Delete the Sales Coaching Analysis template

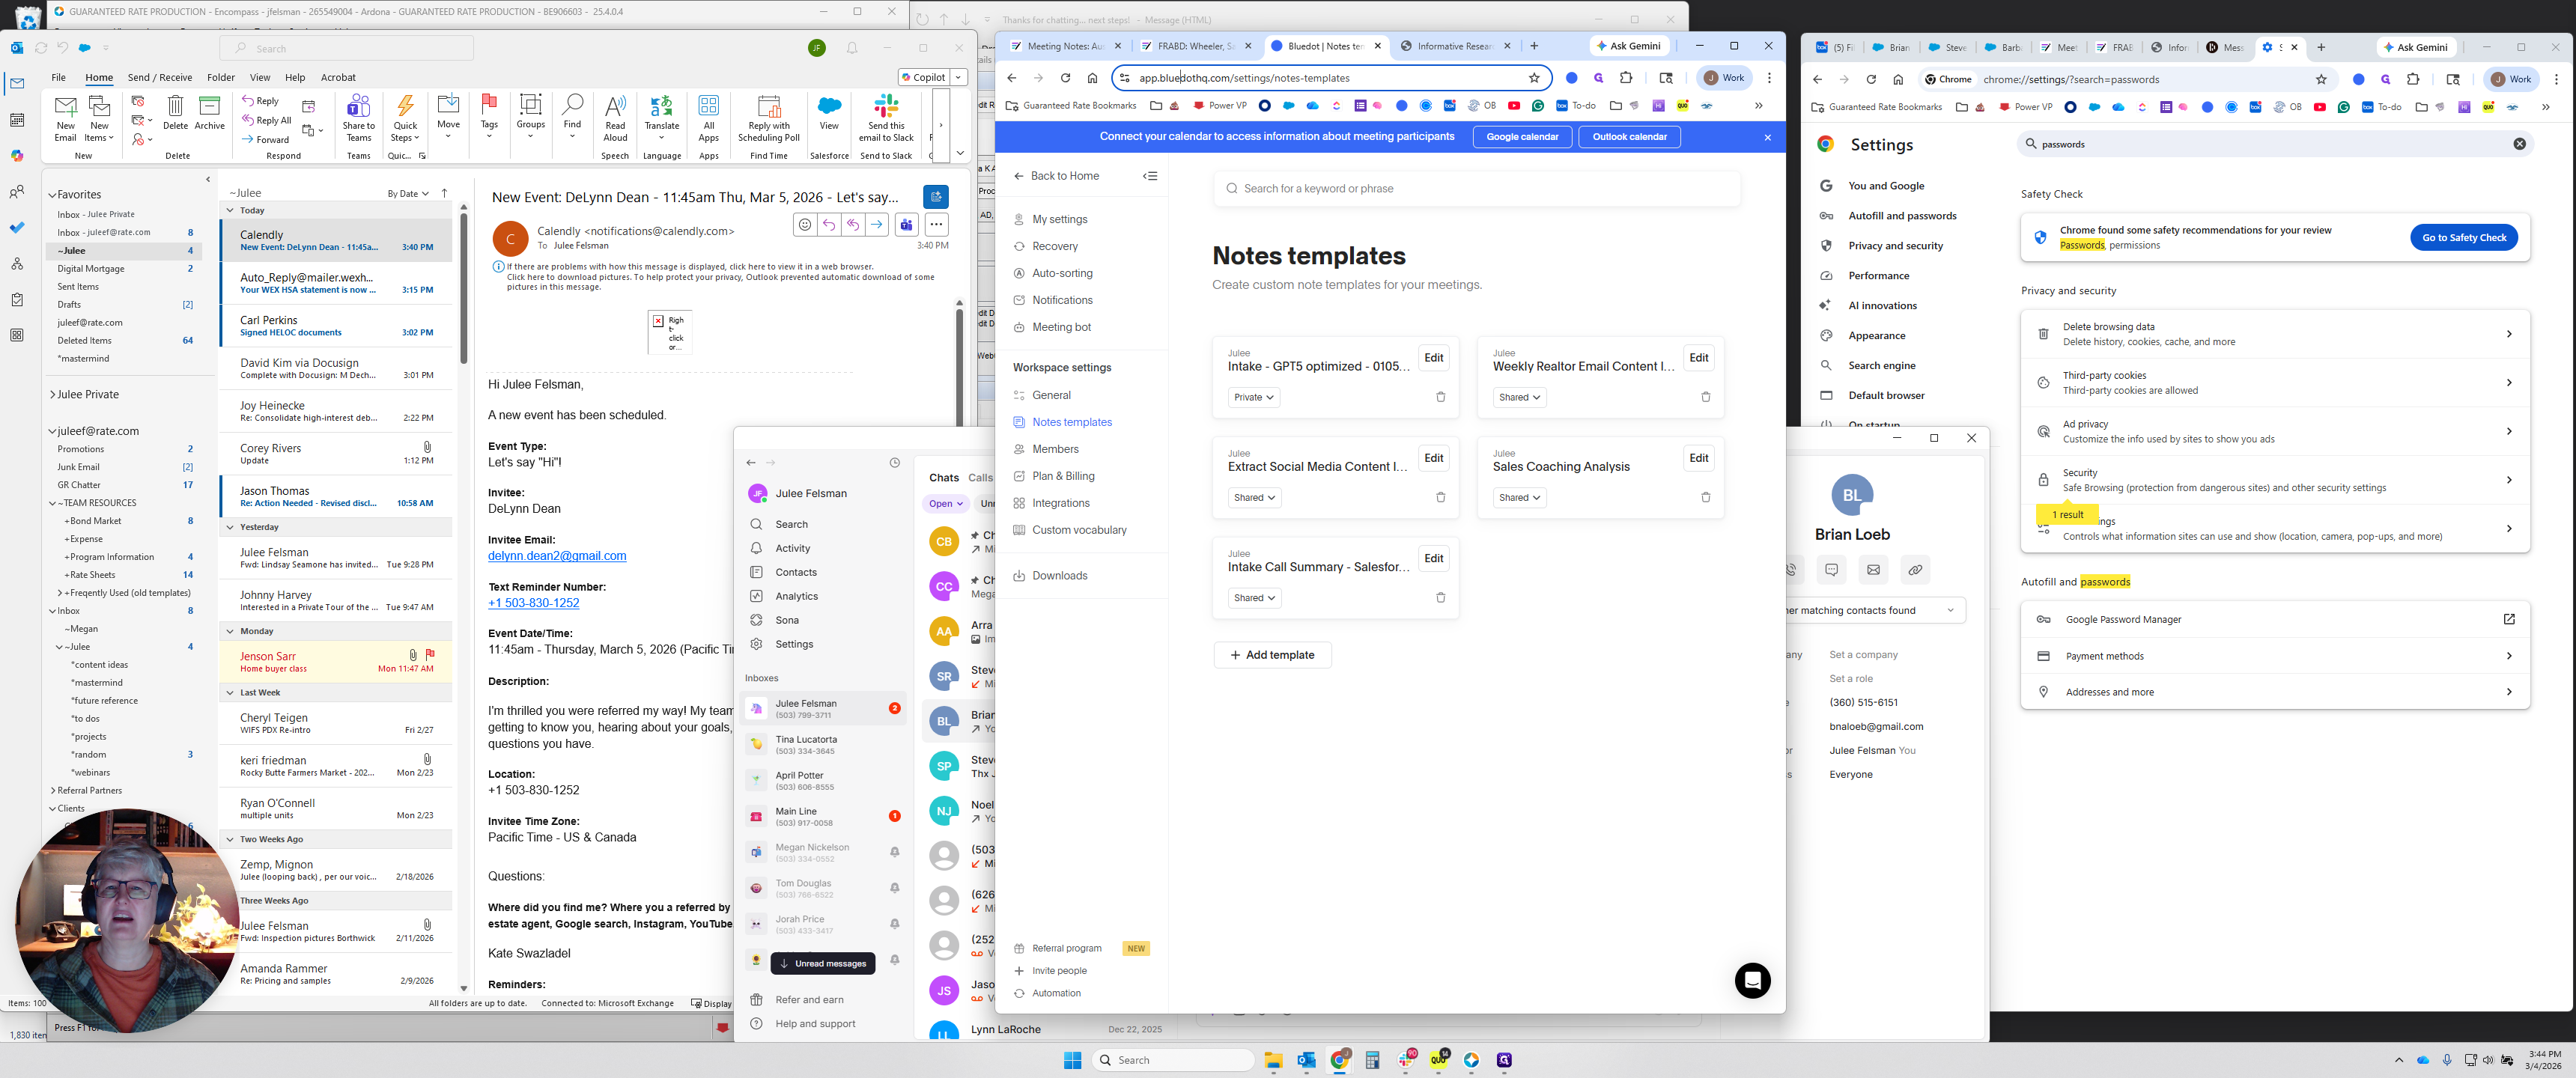[x=1705, y=497]
